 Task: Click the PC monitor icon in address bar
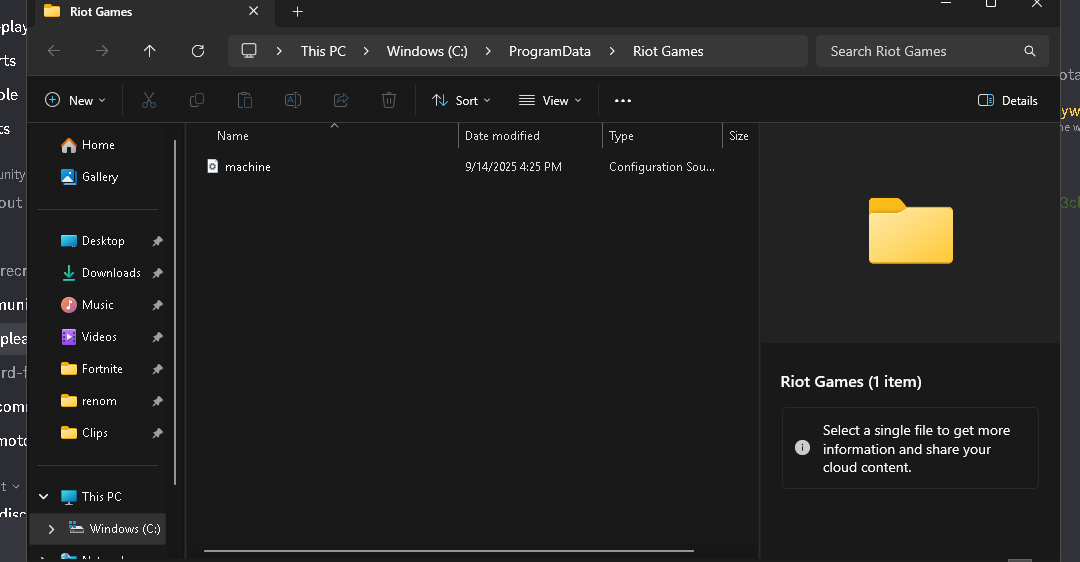tap(249, 51)
